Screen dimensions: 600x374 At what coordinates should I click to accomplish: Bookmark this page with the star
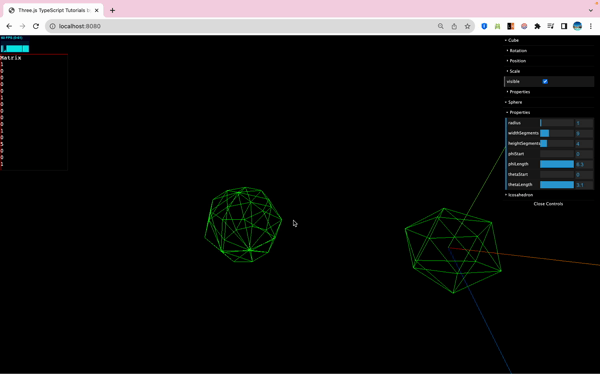point(467,26)
